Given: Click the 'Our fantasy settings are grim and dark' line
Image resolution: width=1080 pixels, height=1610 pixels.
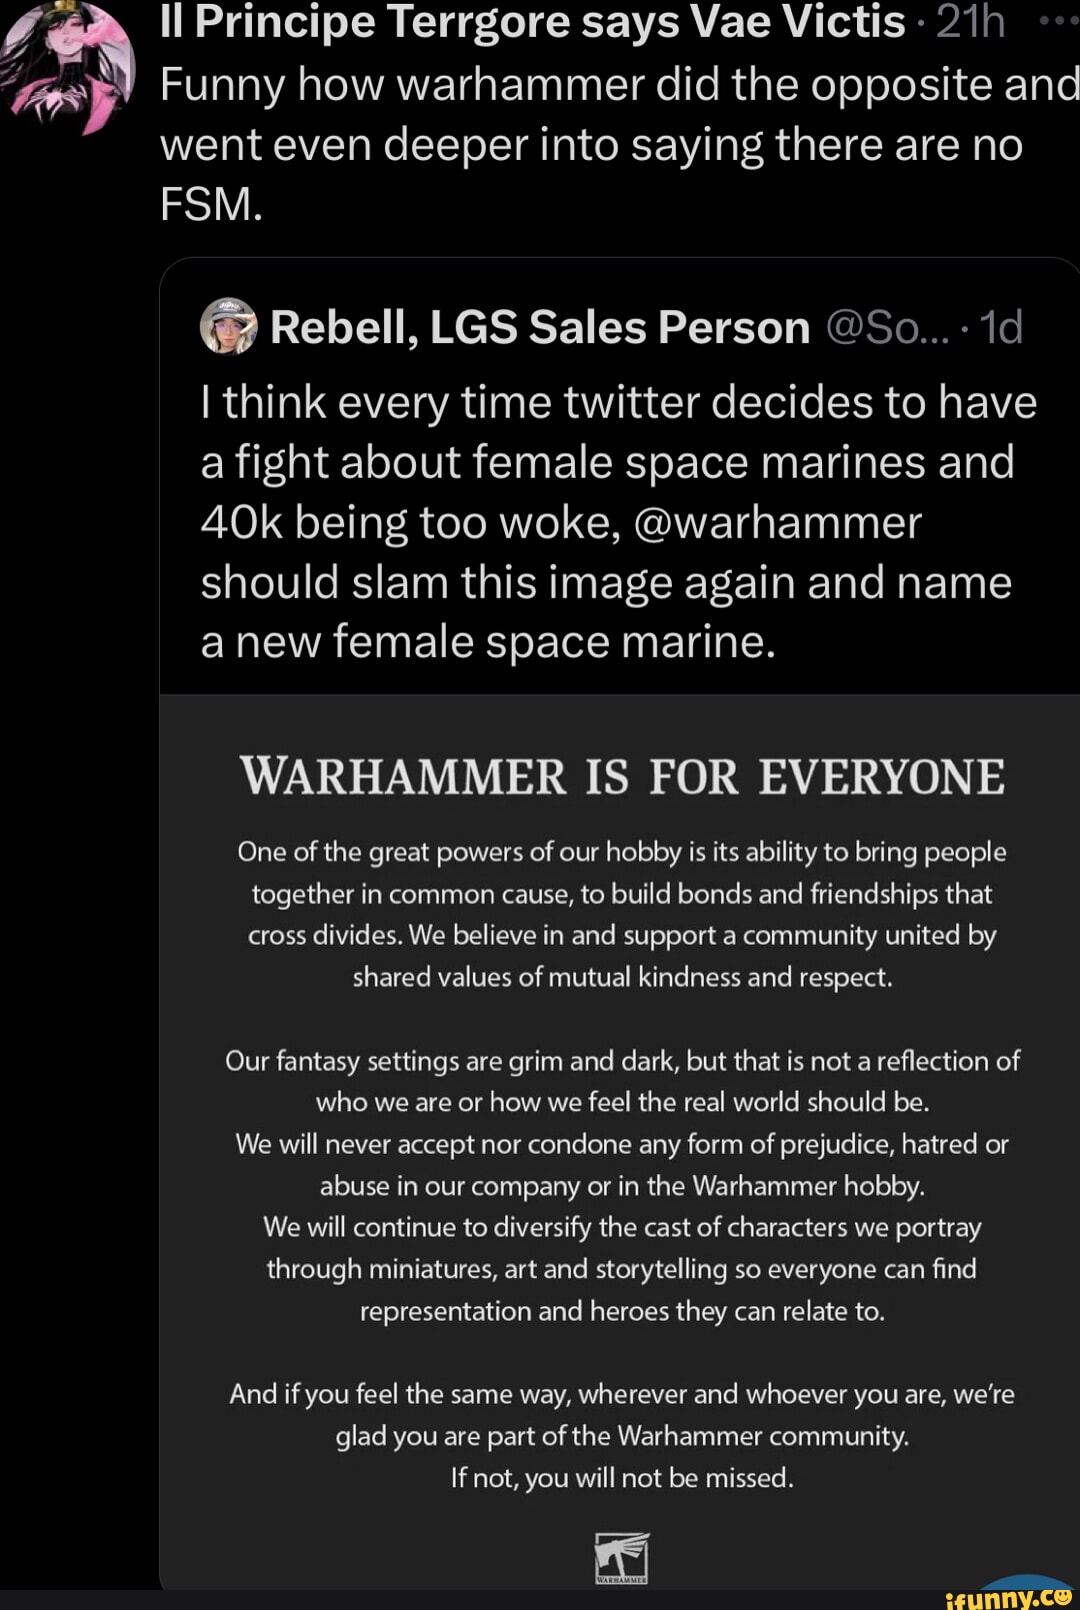Looking at the screenshot, I should click(x=622, y=1061).
